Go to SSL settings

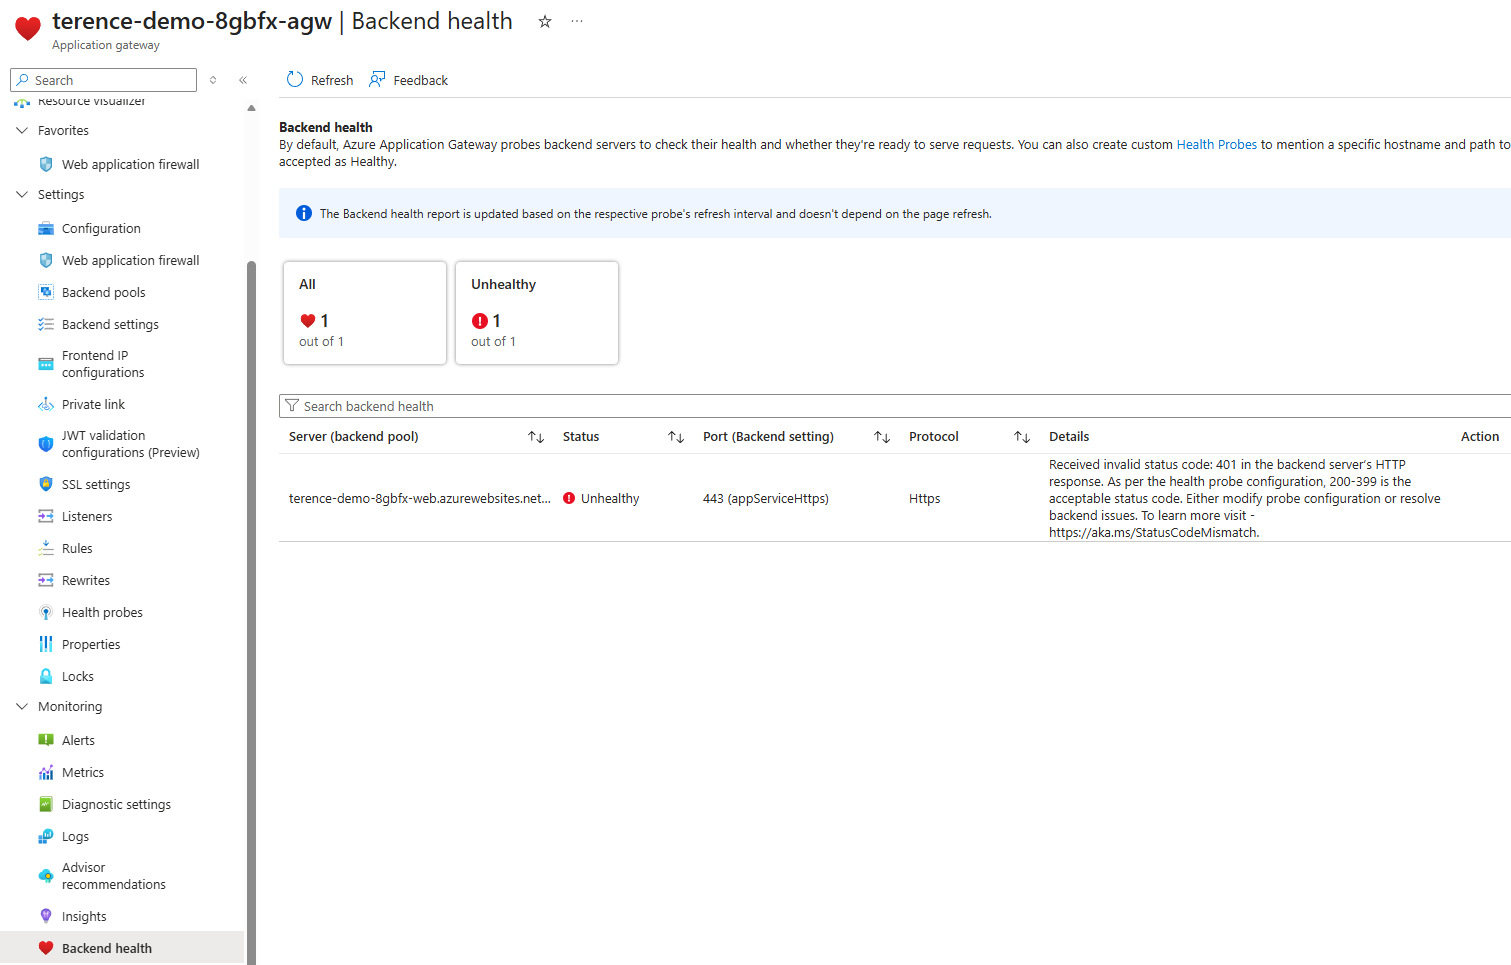(96, 484)
